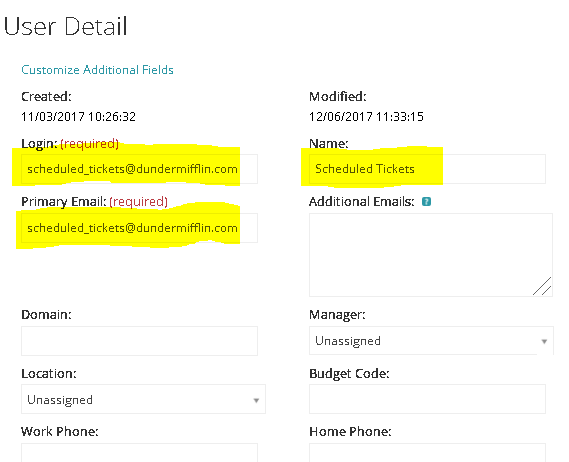
Task: Click the Work Phone input field
Action: click(x=139, y=453)
